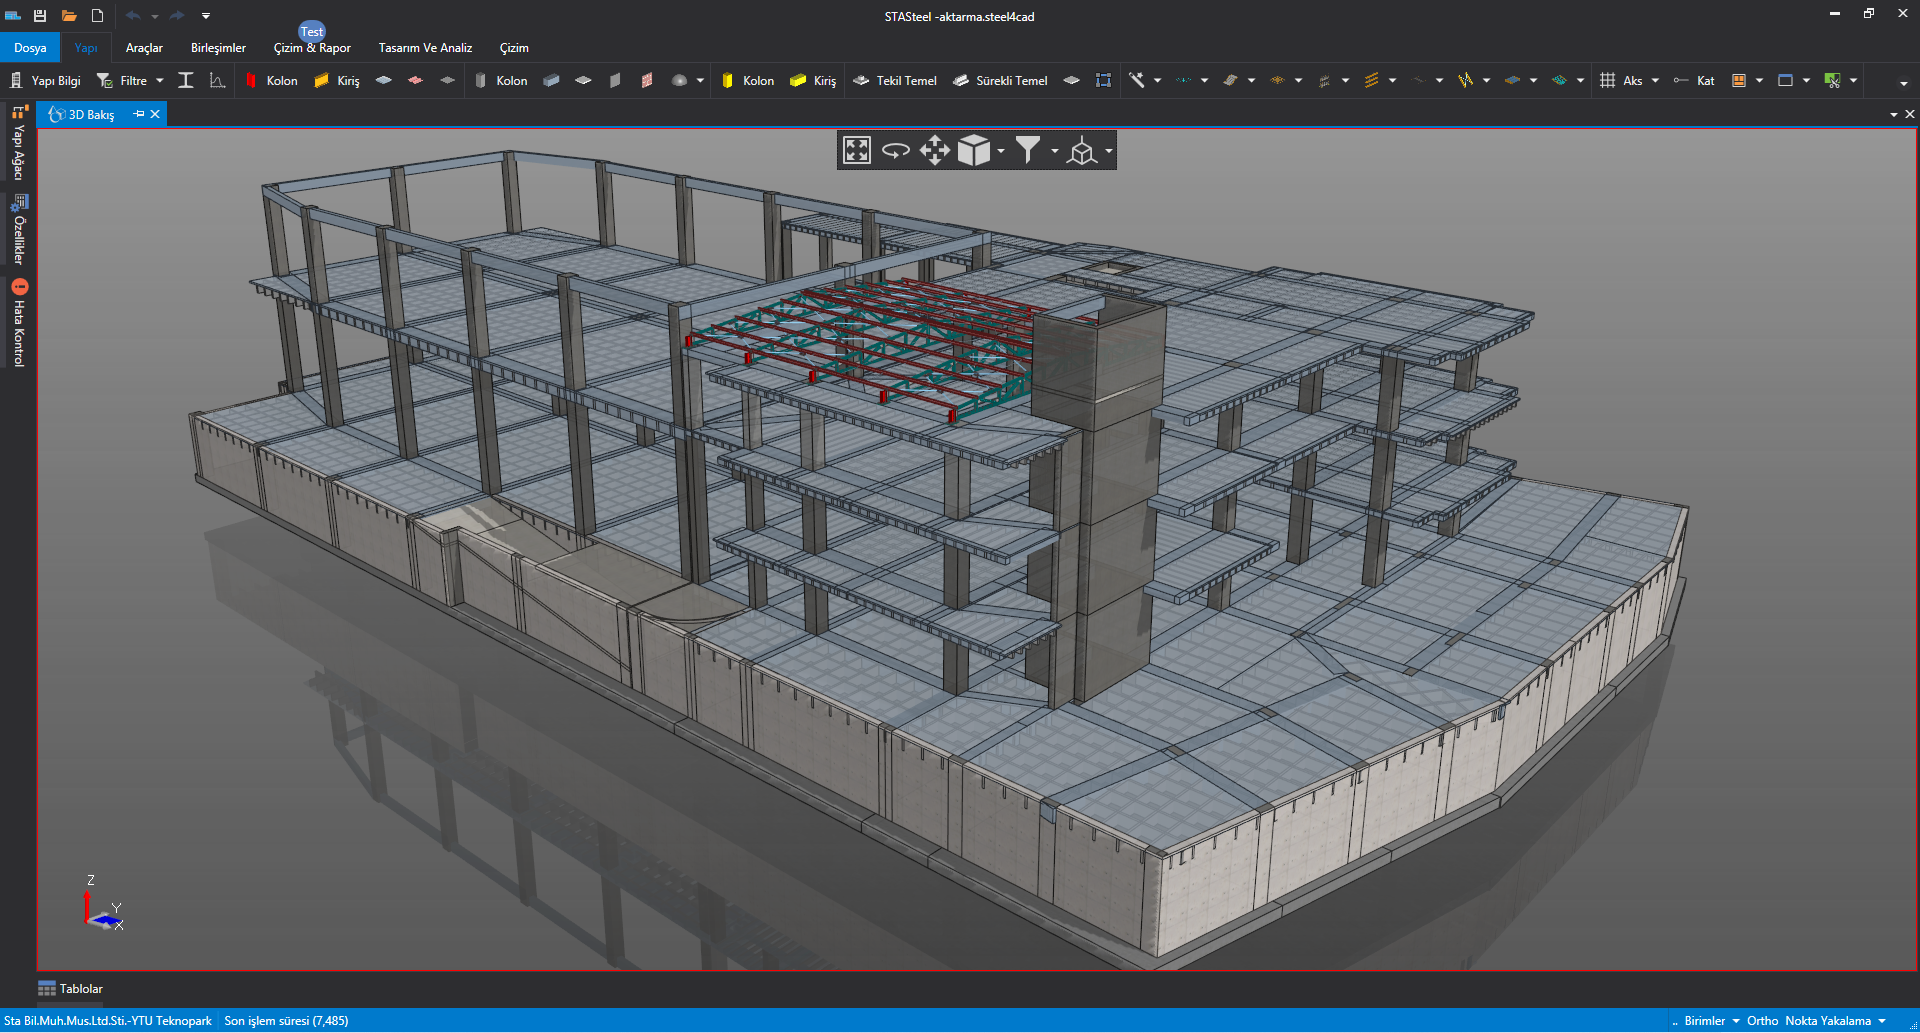This screenshot has width=1920, height=1033.
Task: Click the Sürekli Temel foundation tool
Action: coord(1000,81)
